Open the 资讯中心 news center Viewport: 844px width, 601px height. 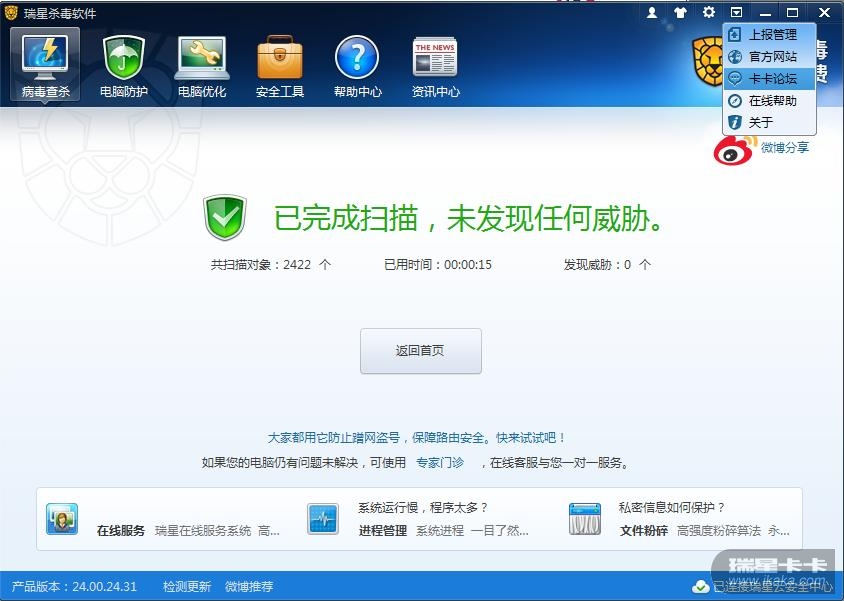435,65
